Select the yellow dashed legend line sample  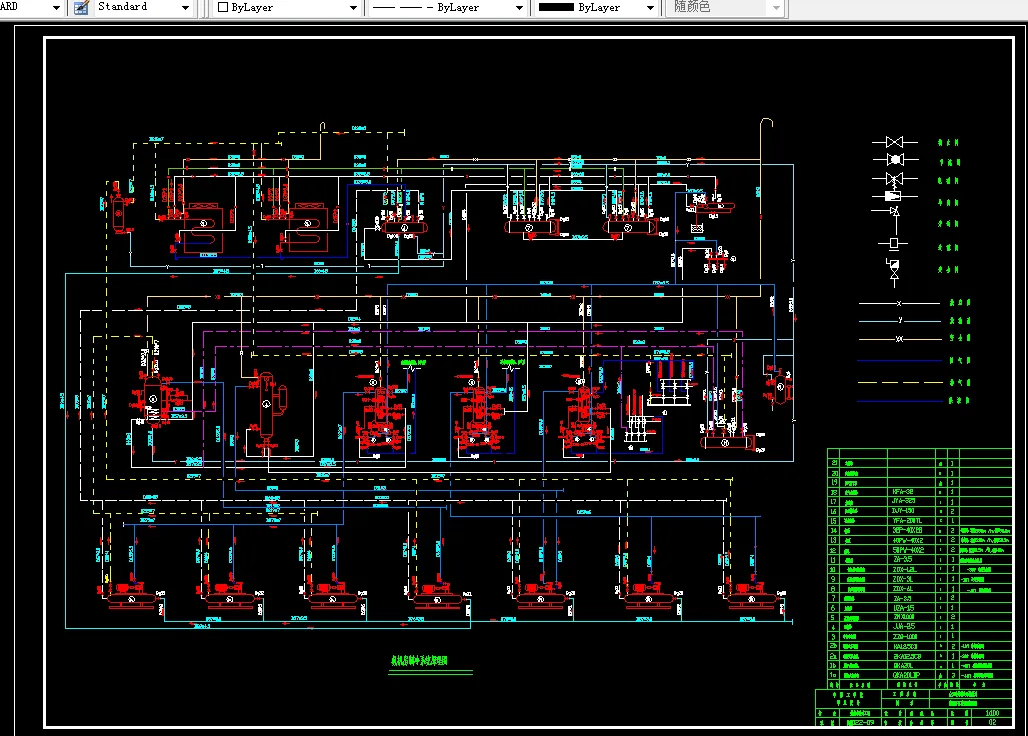900,382
